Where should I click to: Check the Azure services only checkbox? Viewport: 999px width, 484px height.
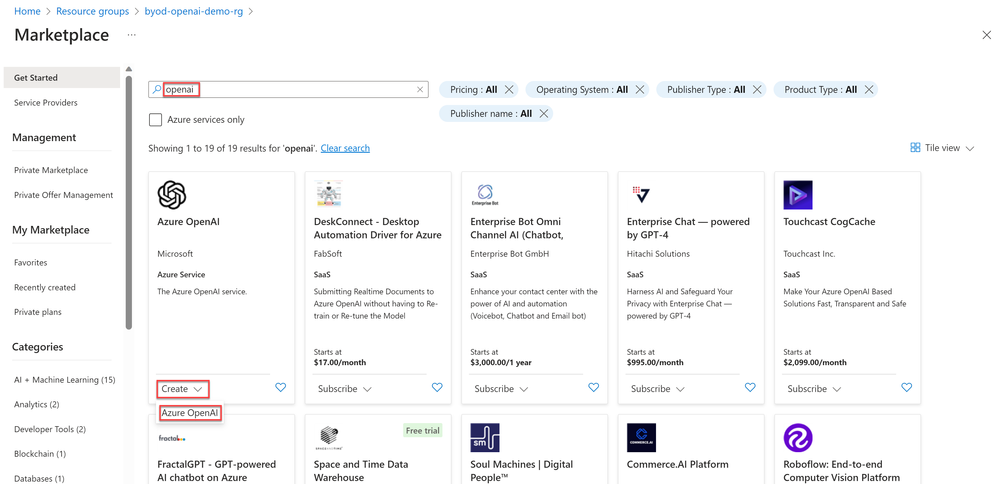click(x=155, y=119)
